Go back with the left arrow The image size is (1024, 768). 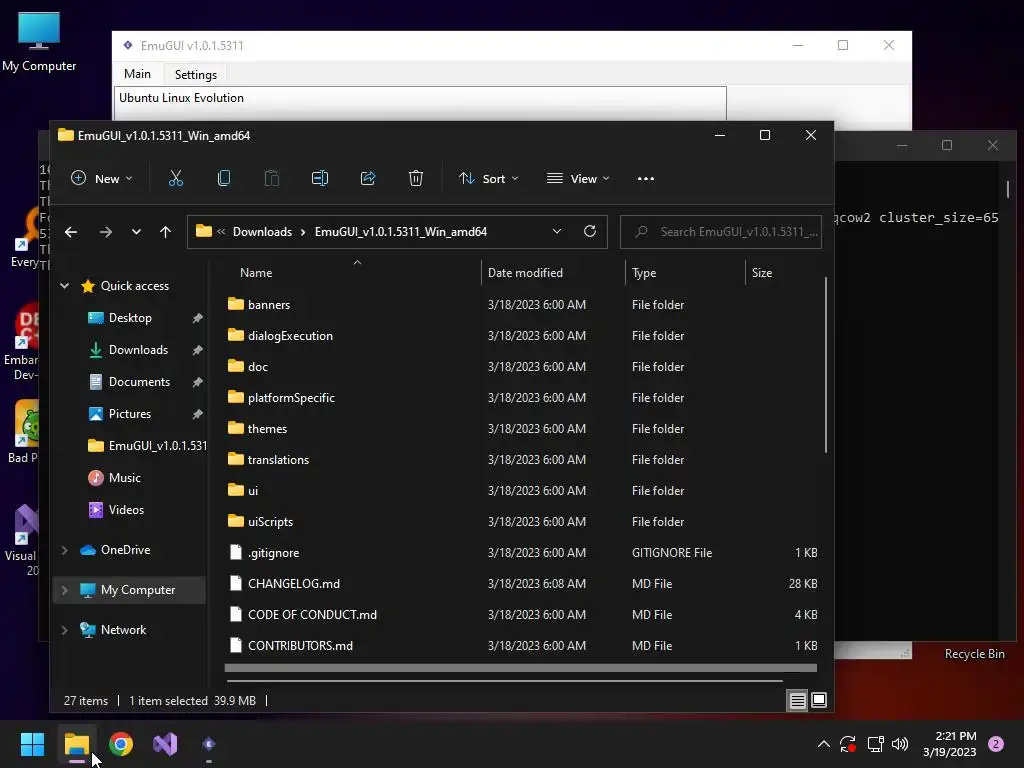tap(71, 232)
